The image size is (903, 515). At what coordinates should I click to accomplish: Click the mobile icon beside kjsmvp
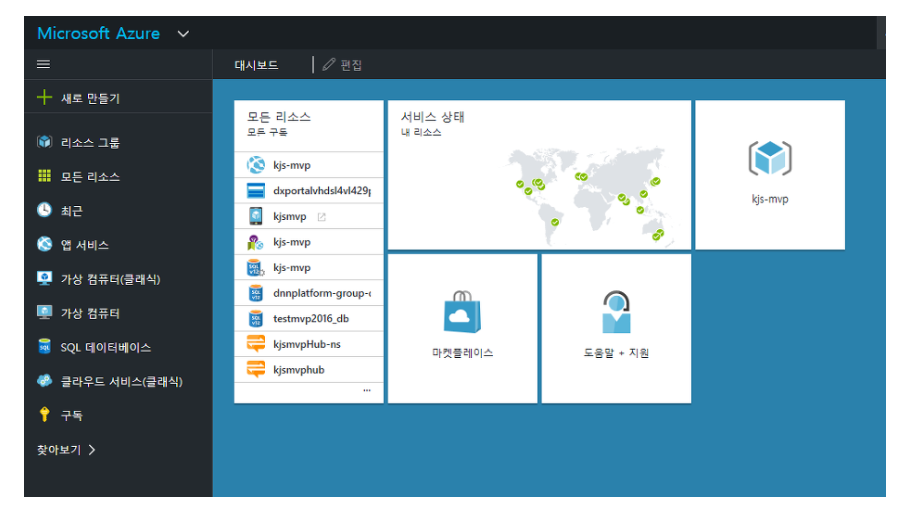pos(256,216)
